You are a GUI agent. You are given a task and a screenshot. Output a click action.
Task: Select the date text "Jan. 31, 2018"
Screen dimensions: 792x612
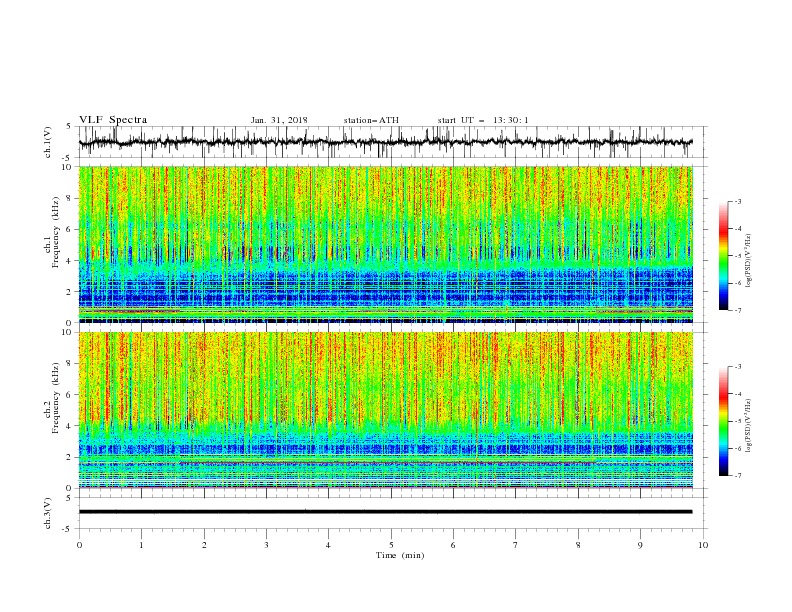coord(279,120)
